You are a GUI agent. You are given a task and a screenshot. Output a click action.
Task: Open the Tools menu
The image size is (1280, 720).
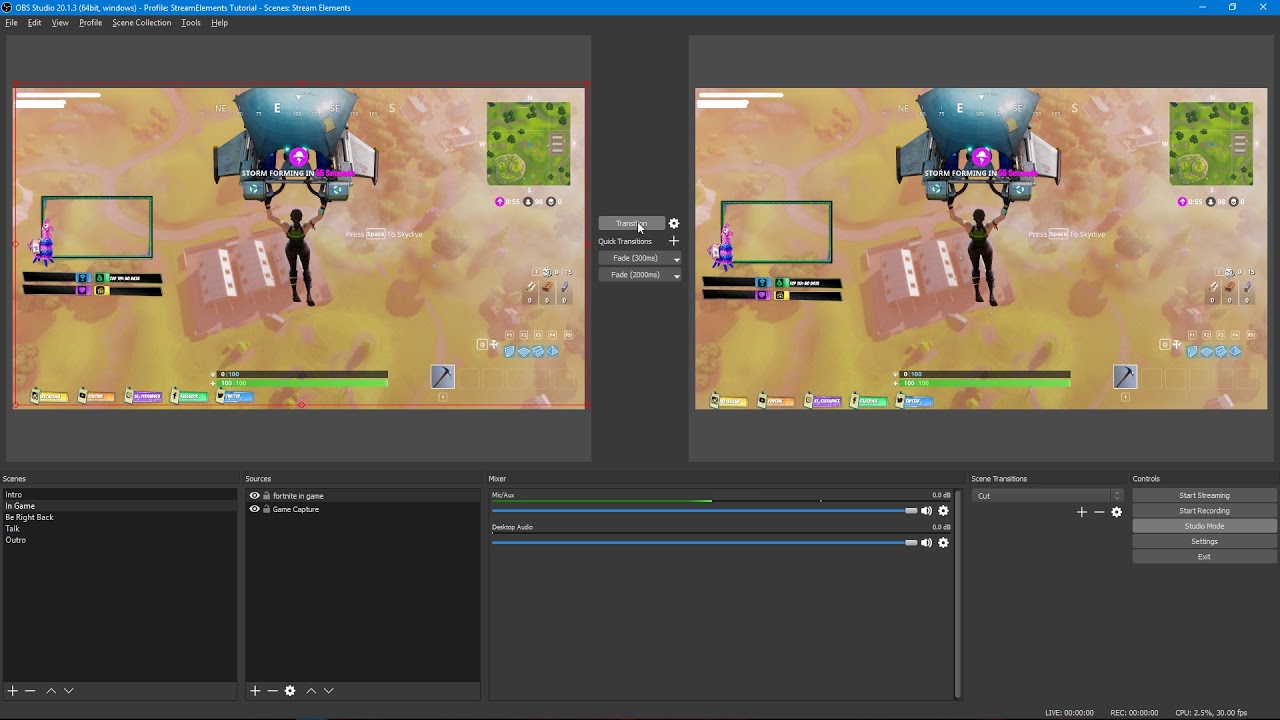coord(190,22)
